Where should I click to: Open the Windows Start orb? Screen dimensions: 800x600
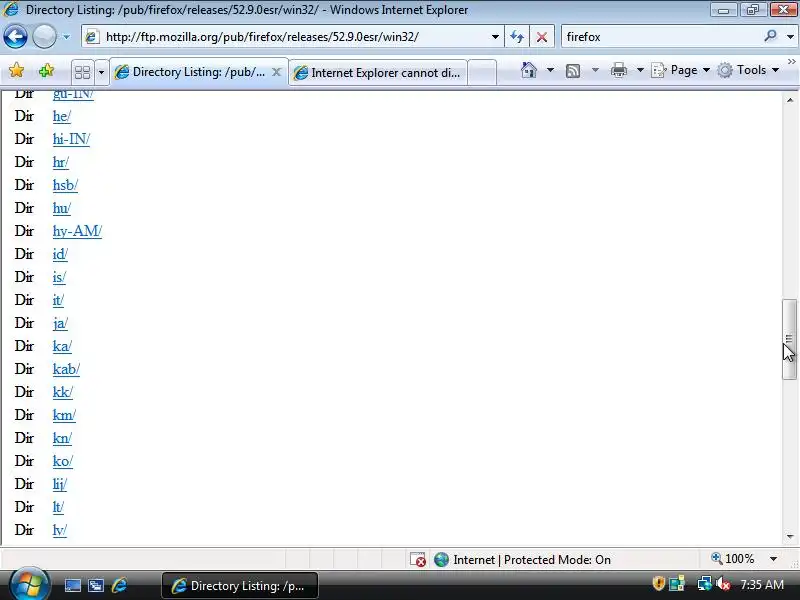[29, 584]
